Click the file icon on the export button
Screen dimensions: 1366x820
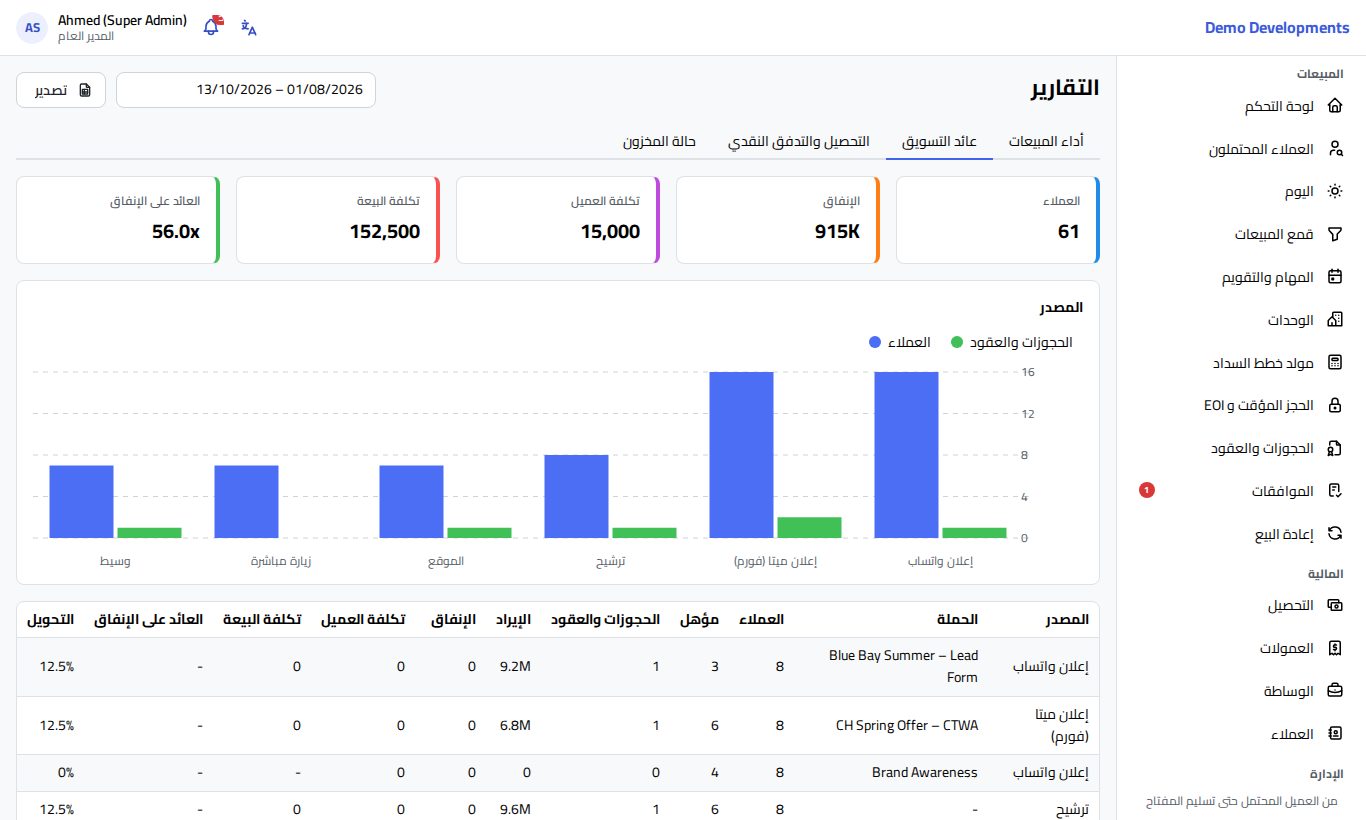[x=85, y=90]
